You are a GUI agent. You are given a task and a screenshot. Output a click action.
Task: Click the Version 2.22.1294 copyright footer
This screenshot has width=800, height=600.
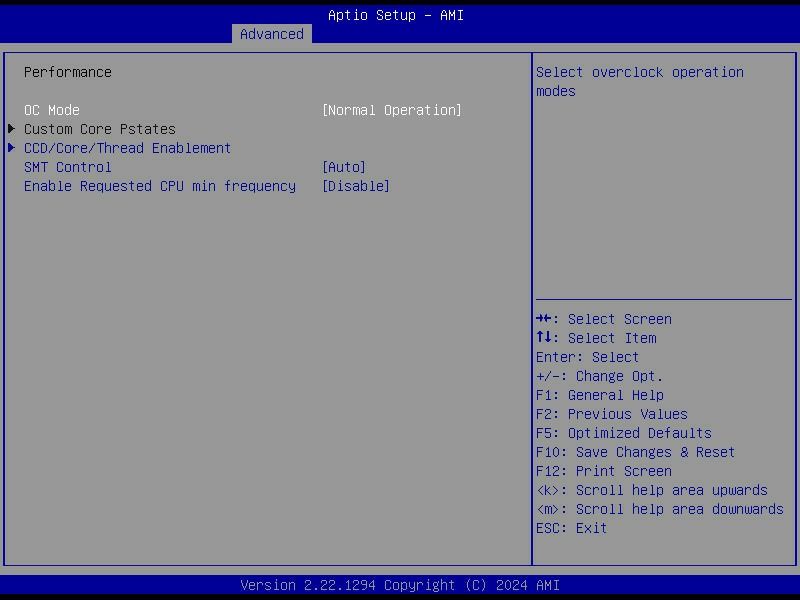click(x=400, y=585)
